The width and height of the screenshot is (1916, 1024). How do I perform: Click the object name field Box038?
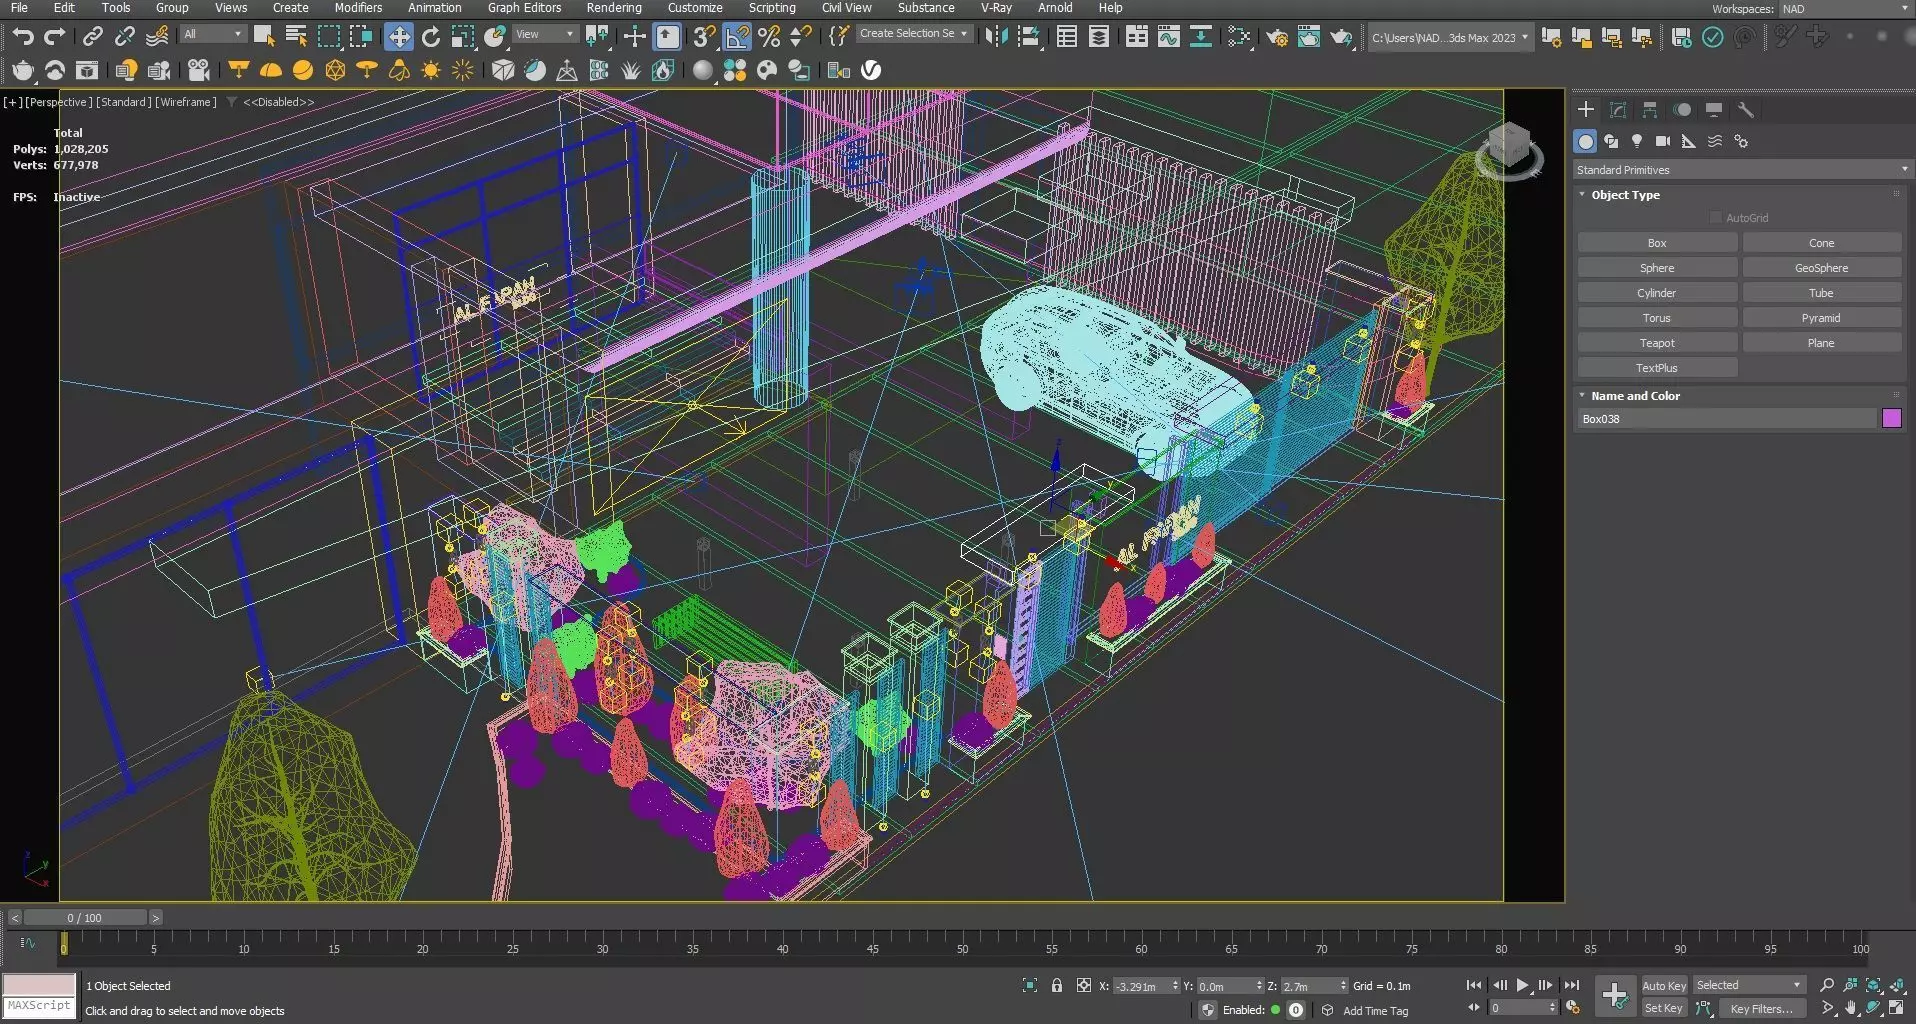click(1727, 419)
